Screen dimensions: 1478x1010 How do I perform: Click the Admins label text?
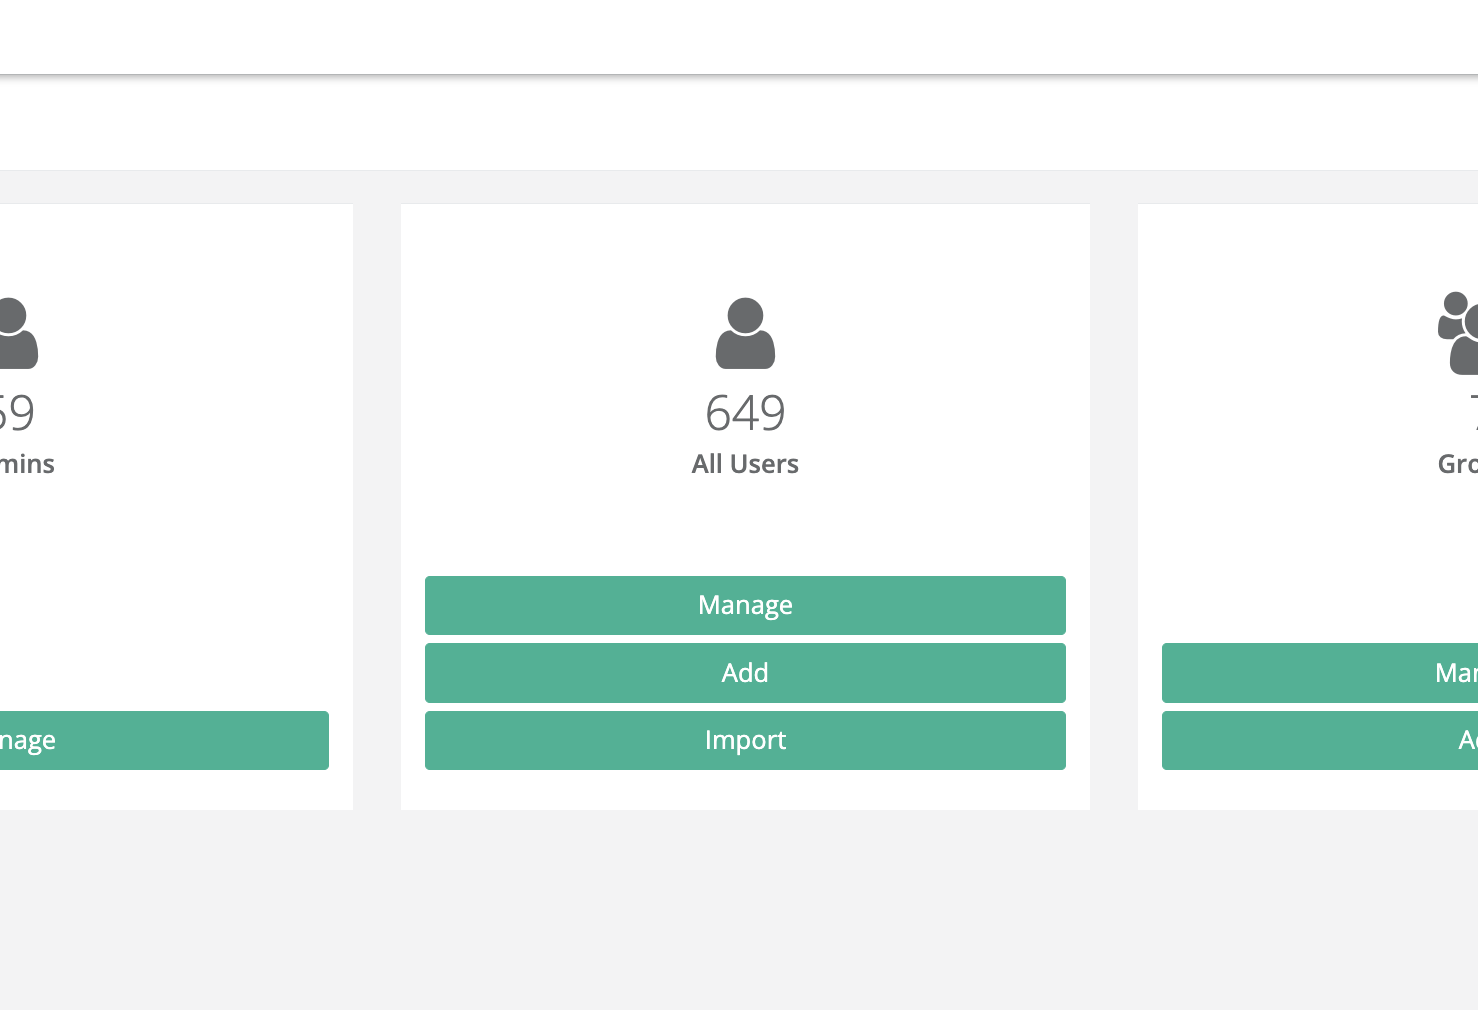(27, 464)
